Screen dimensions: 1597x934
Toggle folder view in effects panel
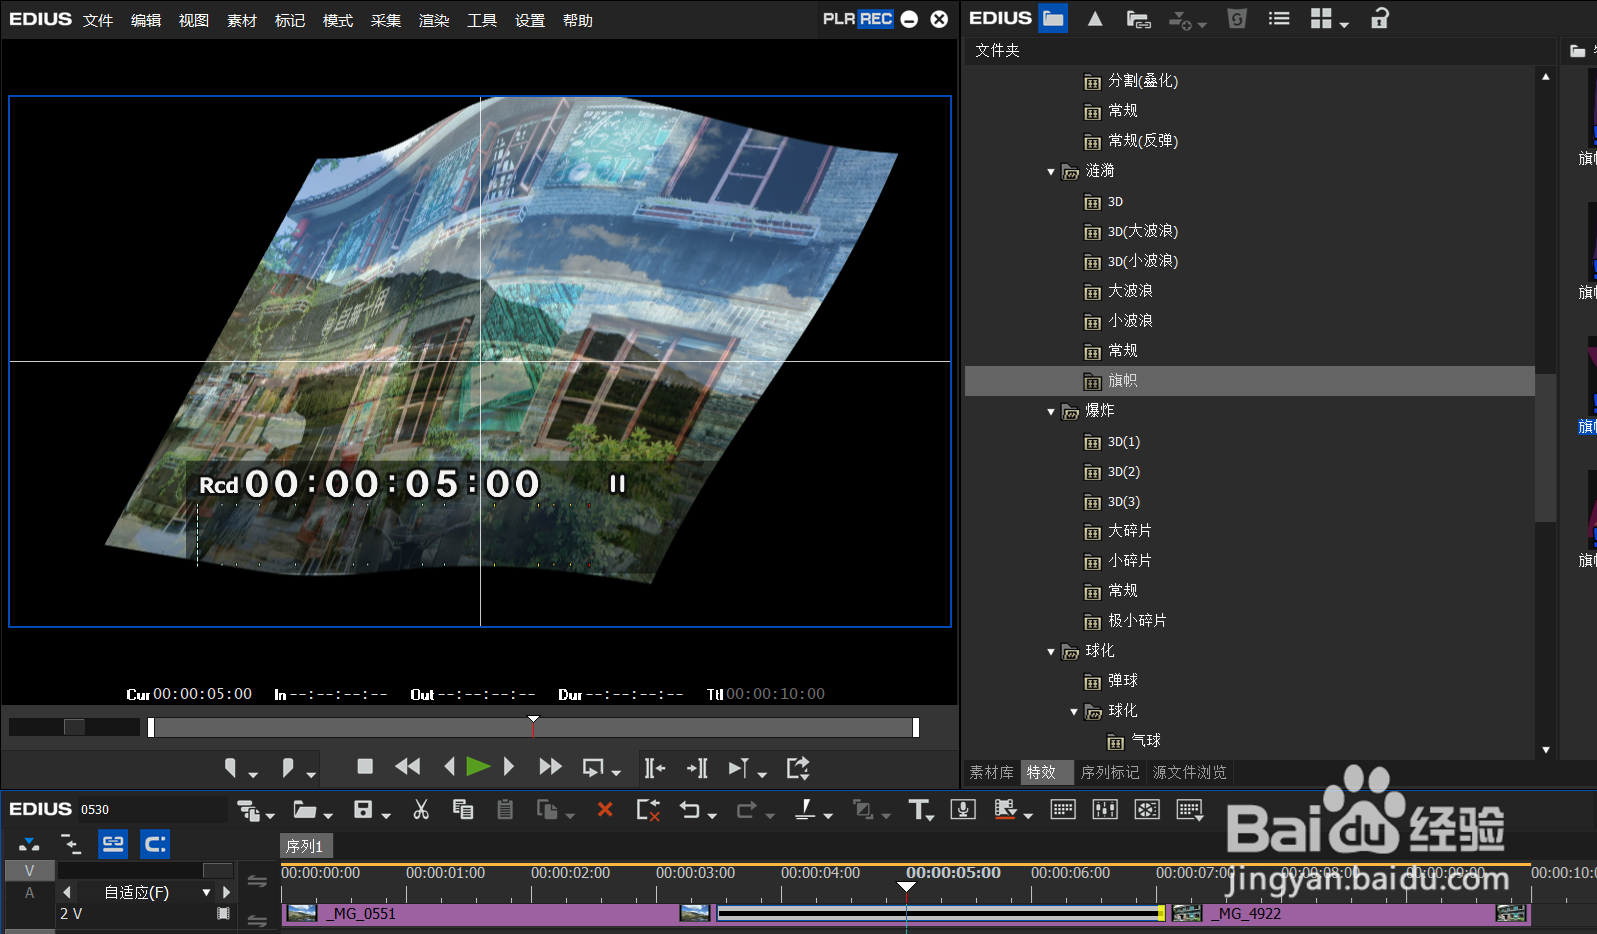point(1053,19)
